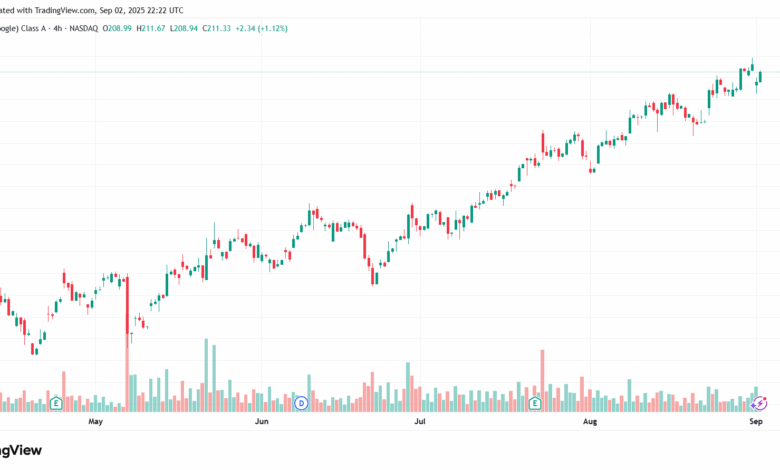Select the Aug label on time axis
Screen dimensions: 780x470
click(x=590, y=423)
